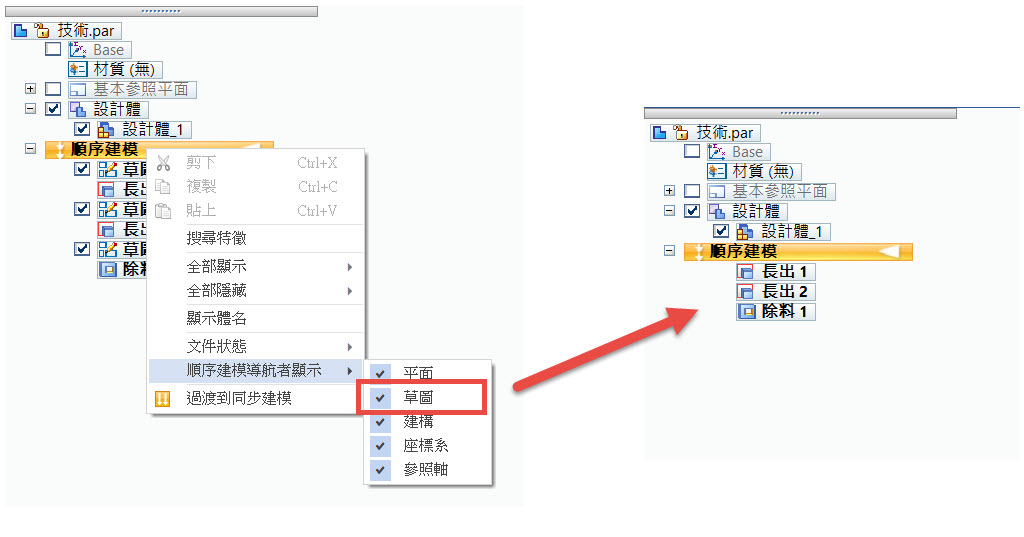Choose 過渡到同步建模 menu entry
The image size is (1024, 537).
(255, 399)
